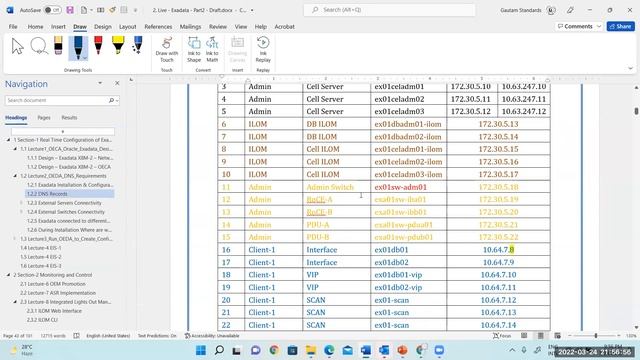This screenshot has height=360, width=640.
Task: Open the Comments dropdown
Action: (599, 26)
